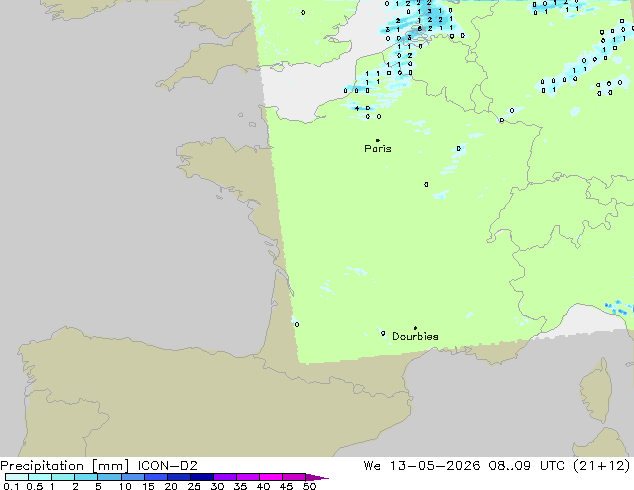Pick the 35–40 mm legend swatch
Screen dimensions: 634x490
pos(247,477)
